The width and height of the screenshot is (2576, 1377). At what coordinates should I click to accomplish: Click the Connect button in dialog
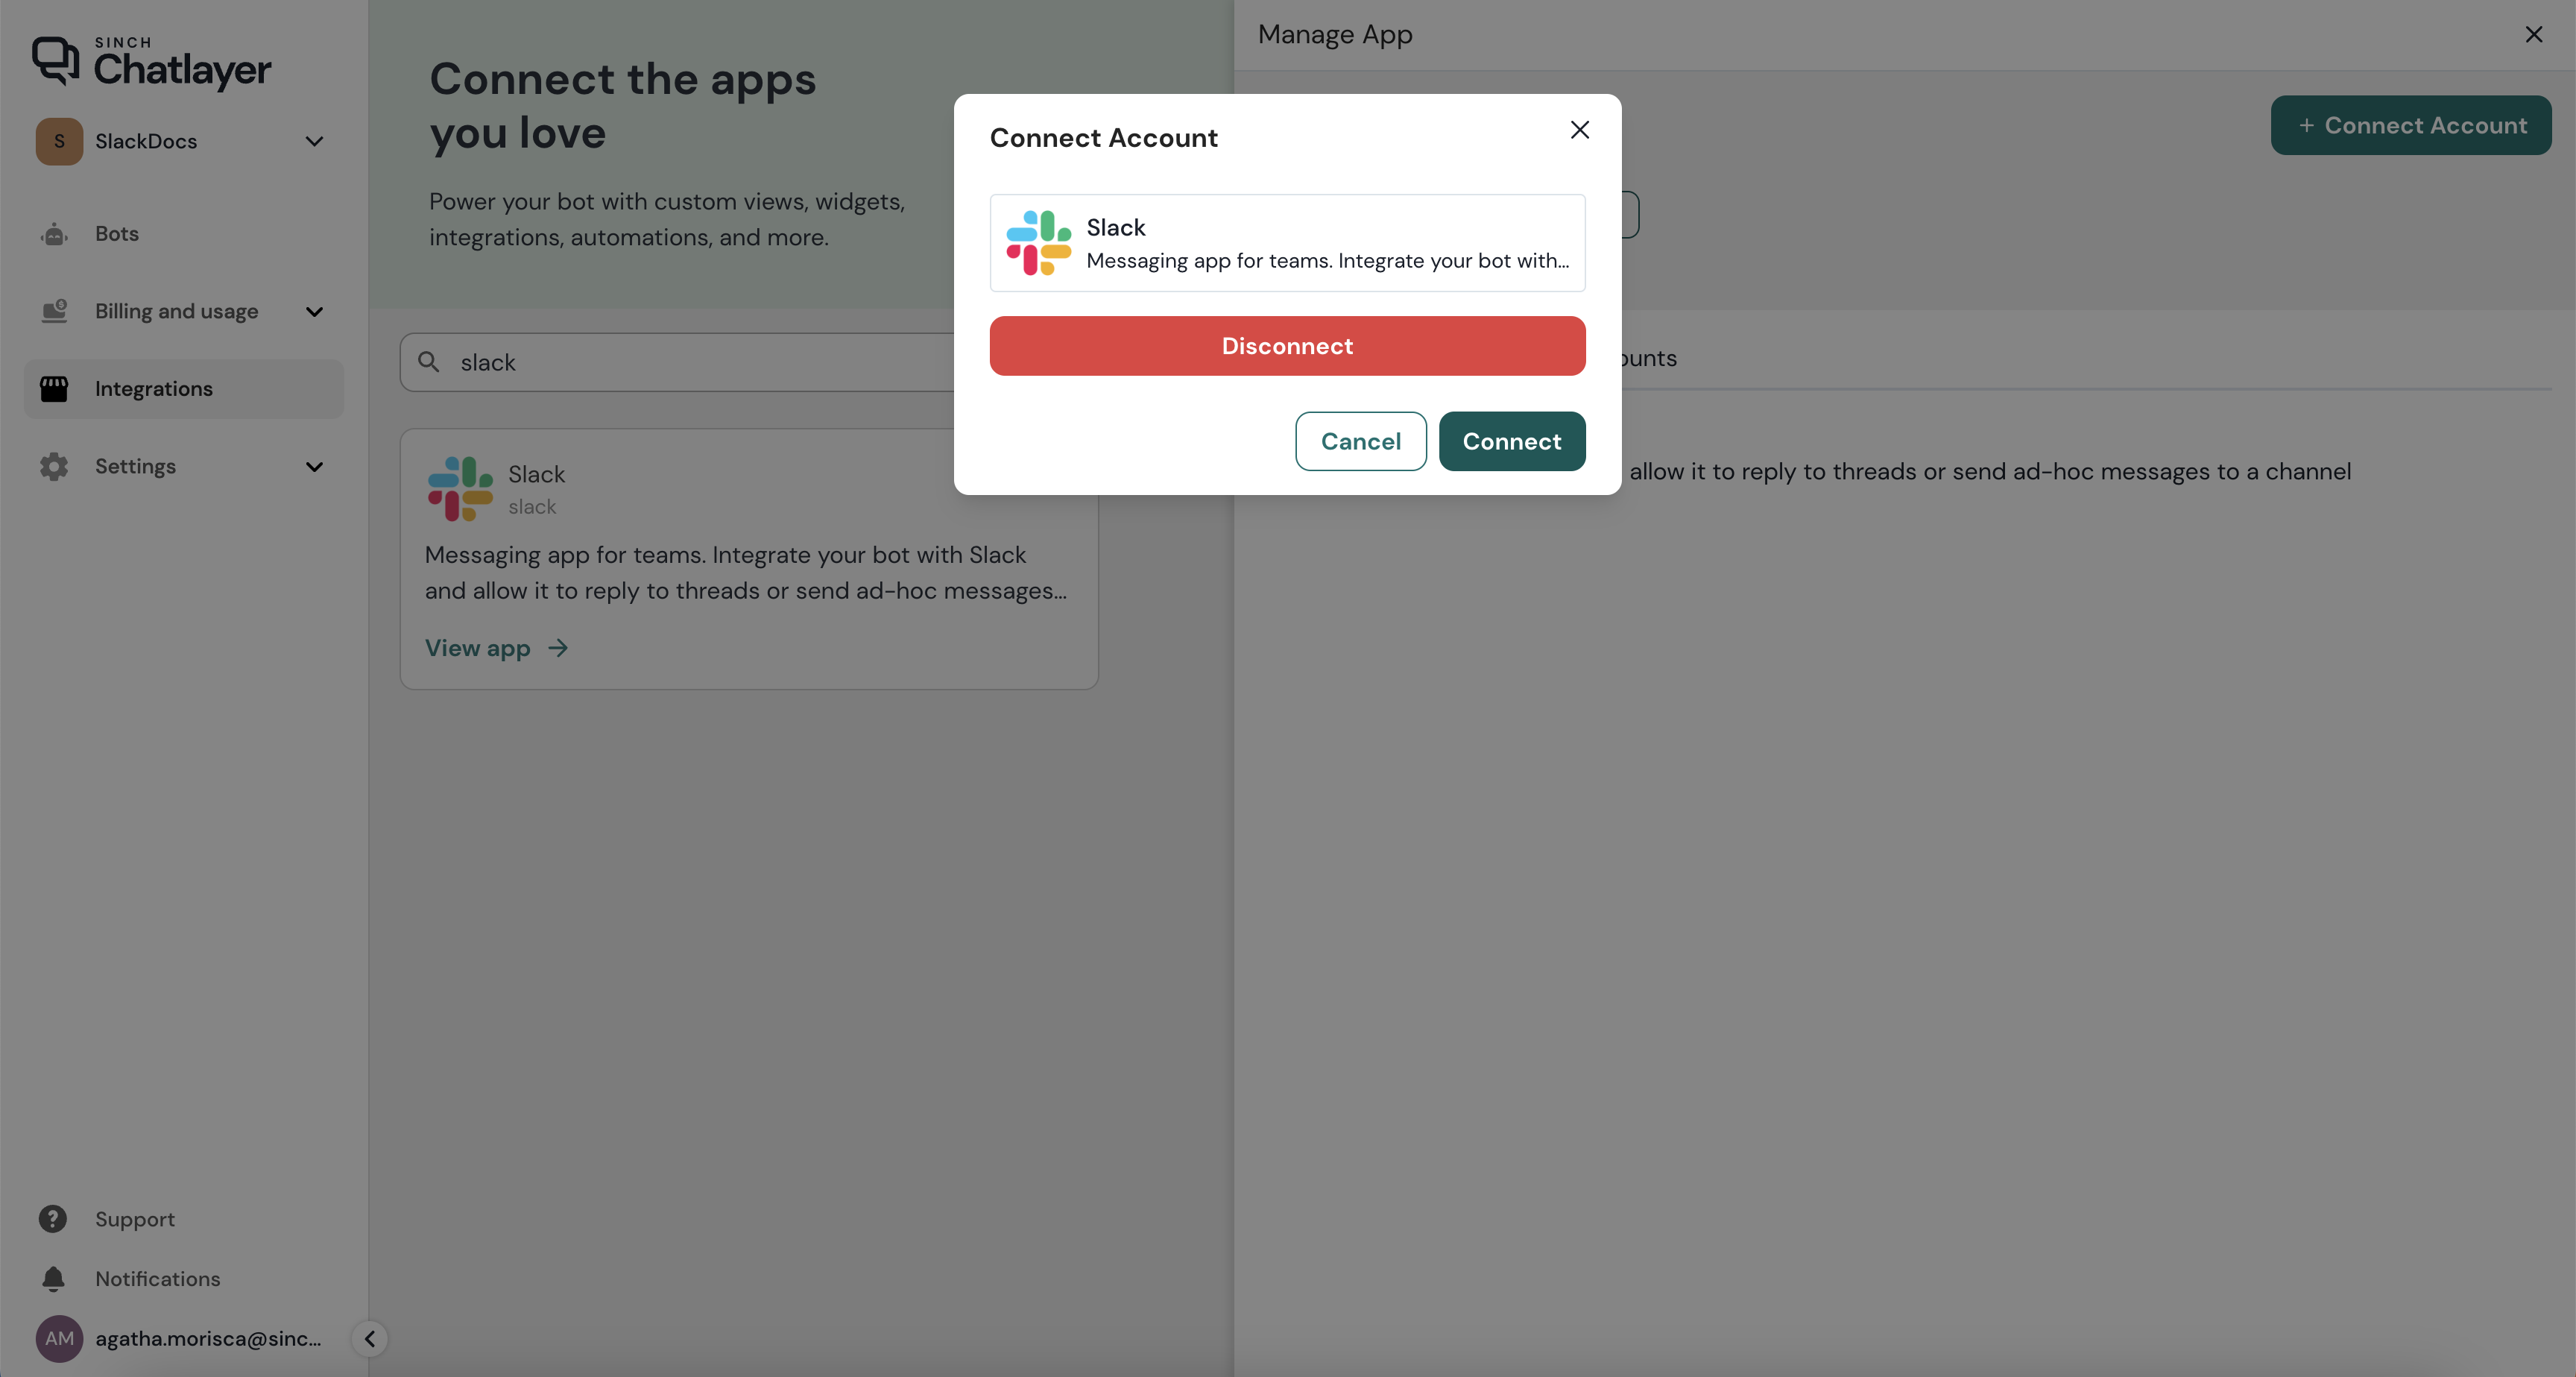(1511, 441)
